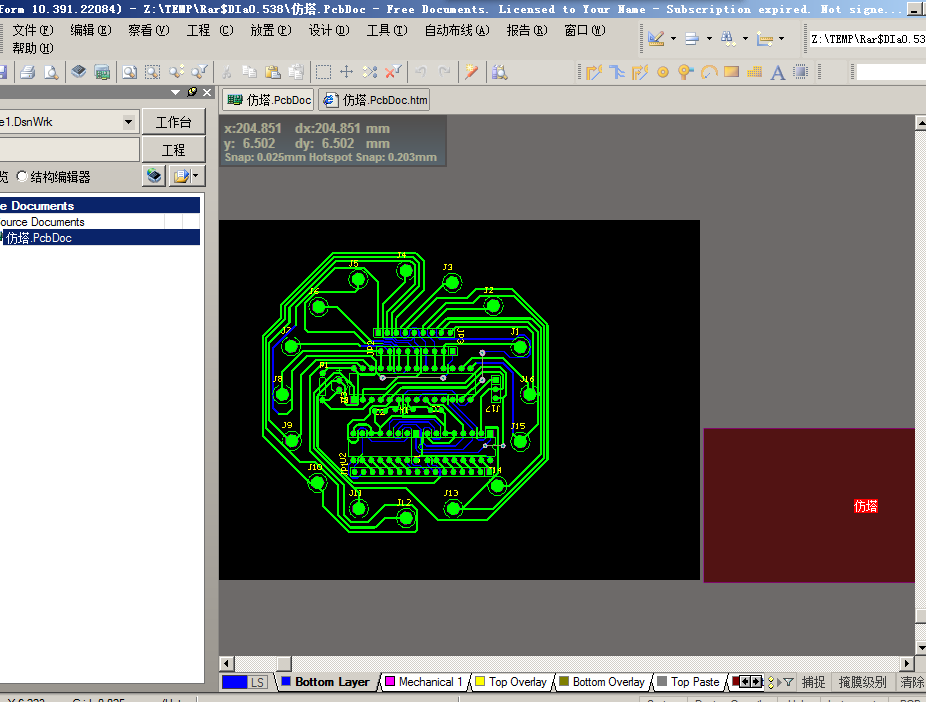Open the 编辑(E) menu
This screenshot has height=702, width=926.
point(90,30)
